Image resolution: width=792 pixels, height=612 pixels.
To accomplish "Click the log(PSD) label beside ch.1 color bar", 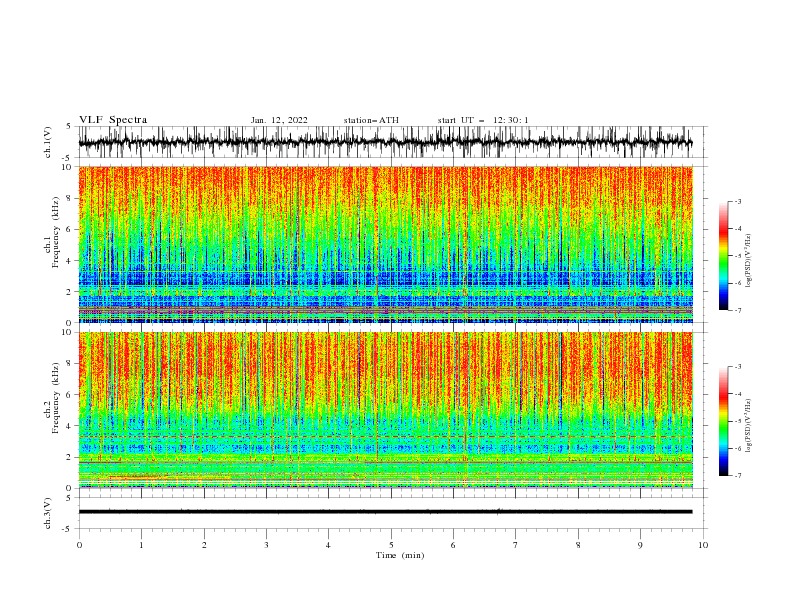I will (x=748, y=261).
